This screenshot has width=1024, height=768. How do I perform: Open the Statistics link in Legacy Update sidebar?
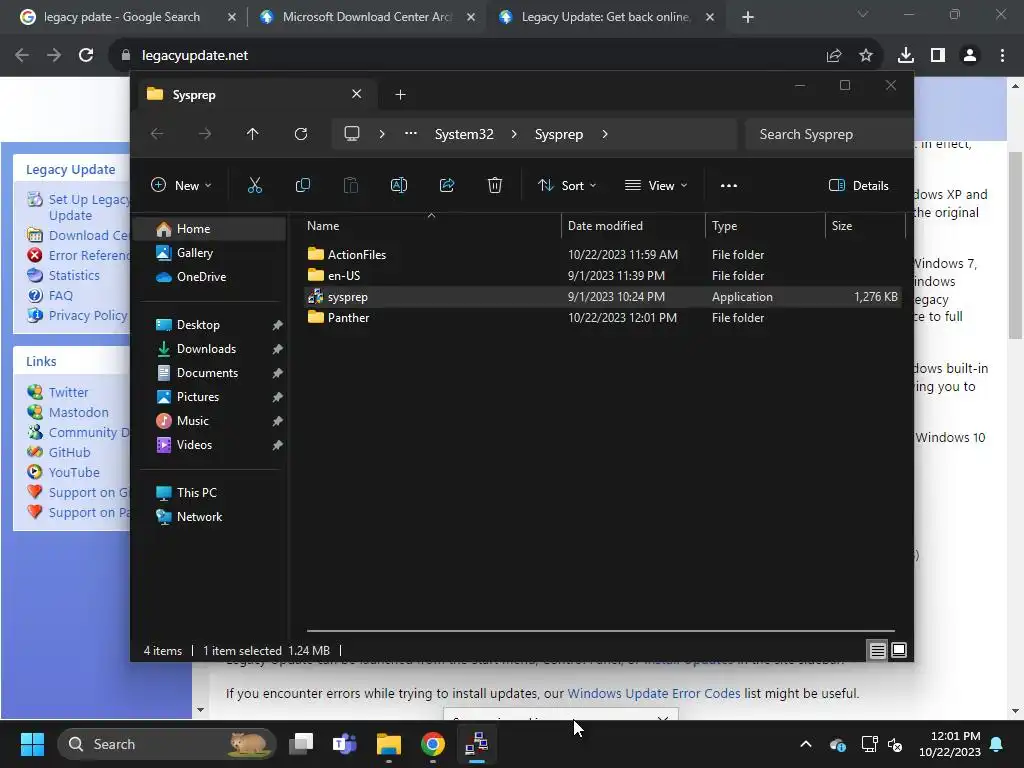74,276
